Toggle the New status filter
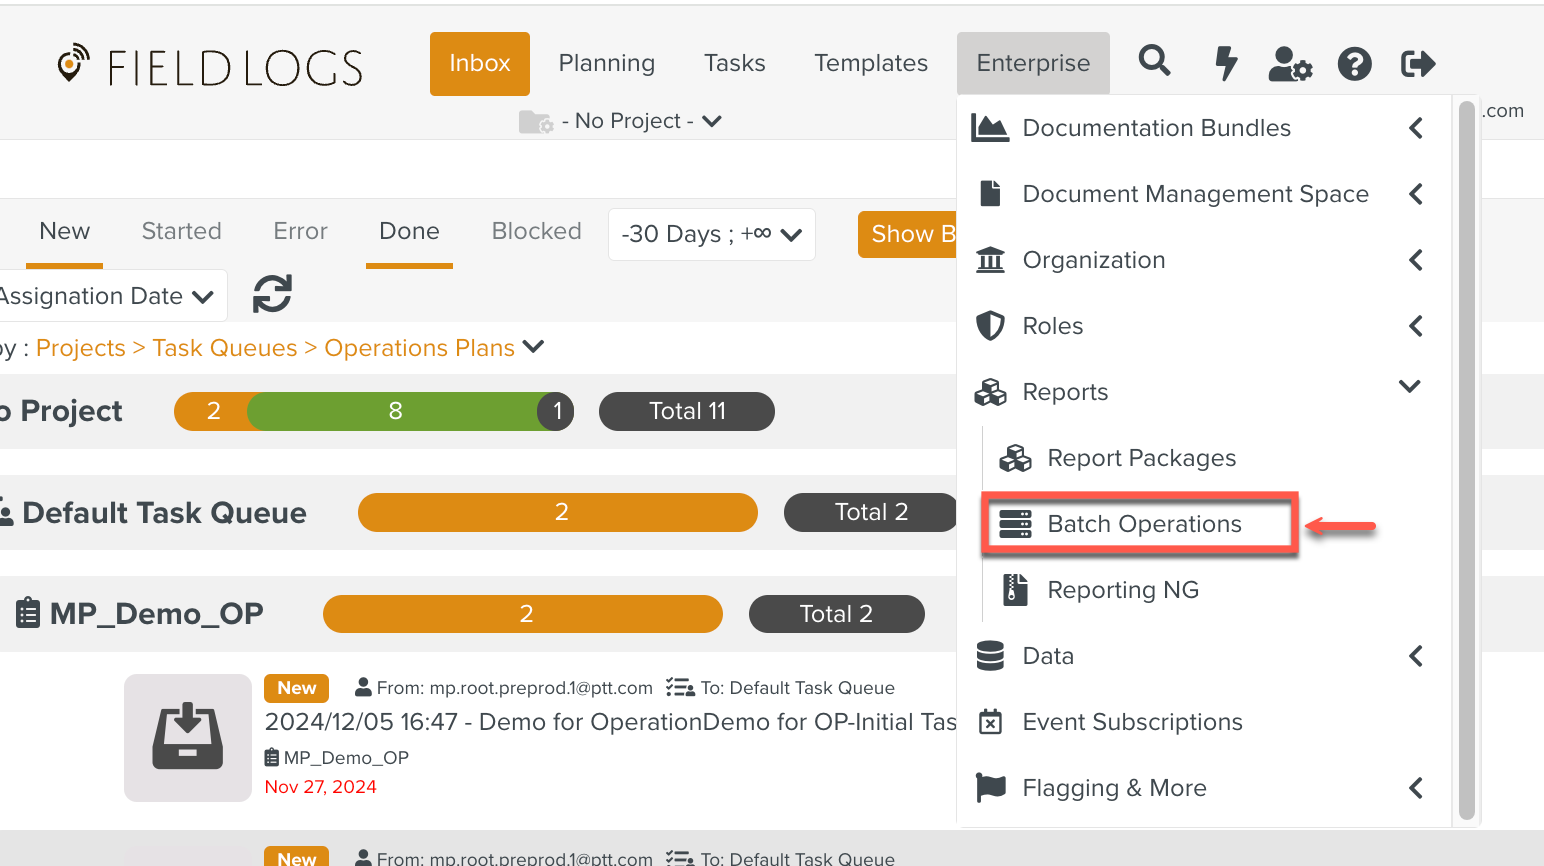Viewport: 1544px width, 866px height. coord(65,232)
